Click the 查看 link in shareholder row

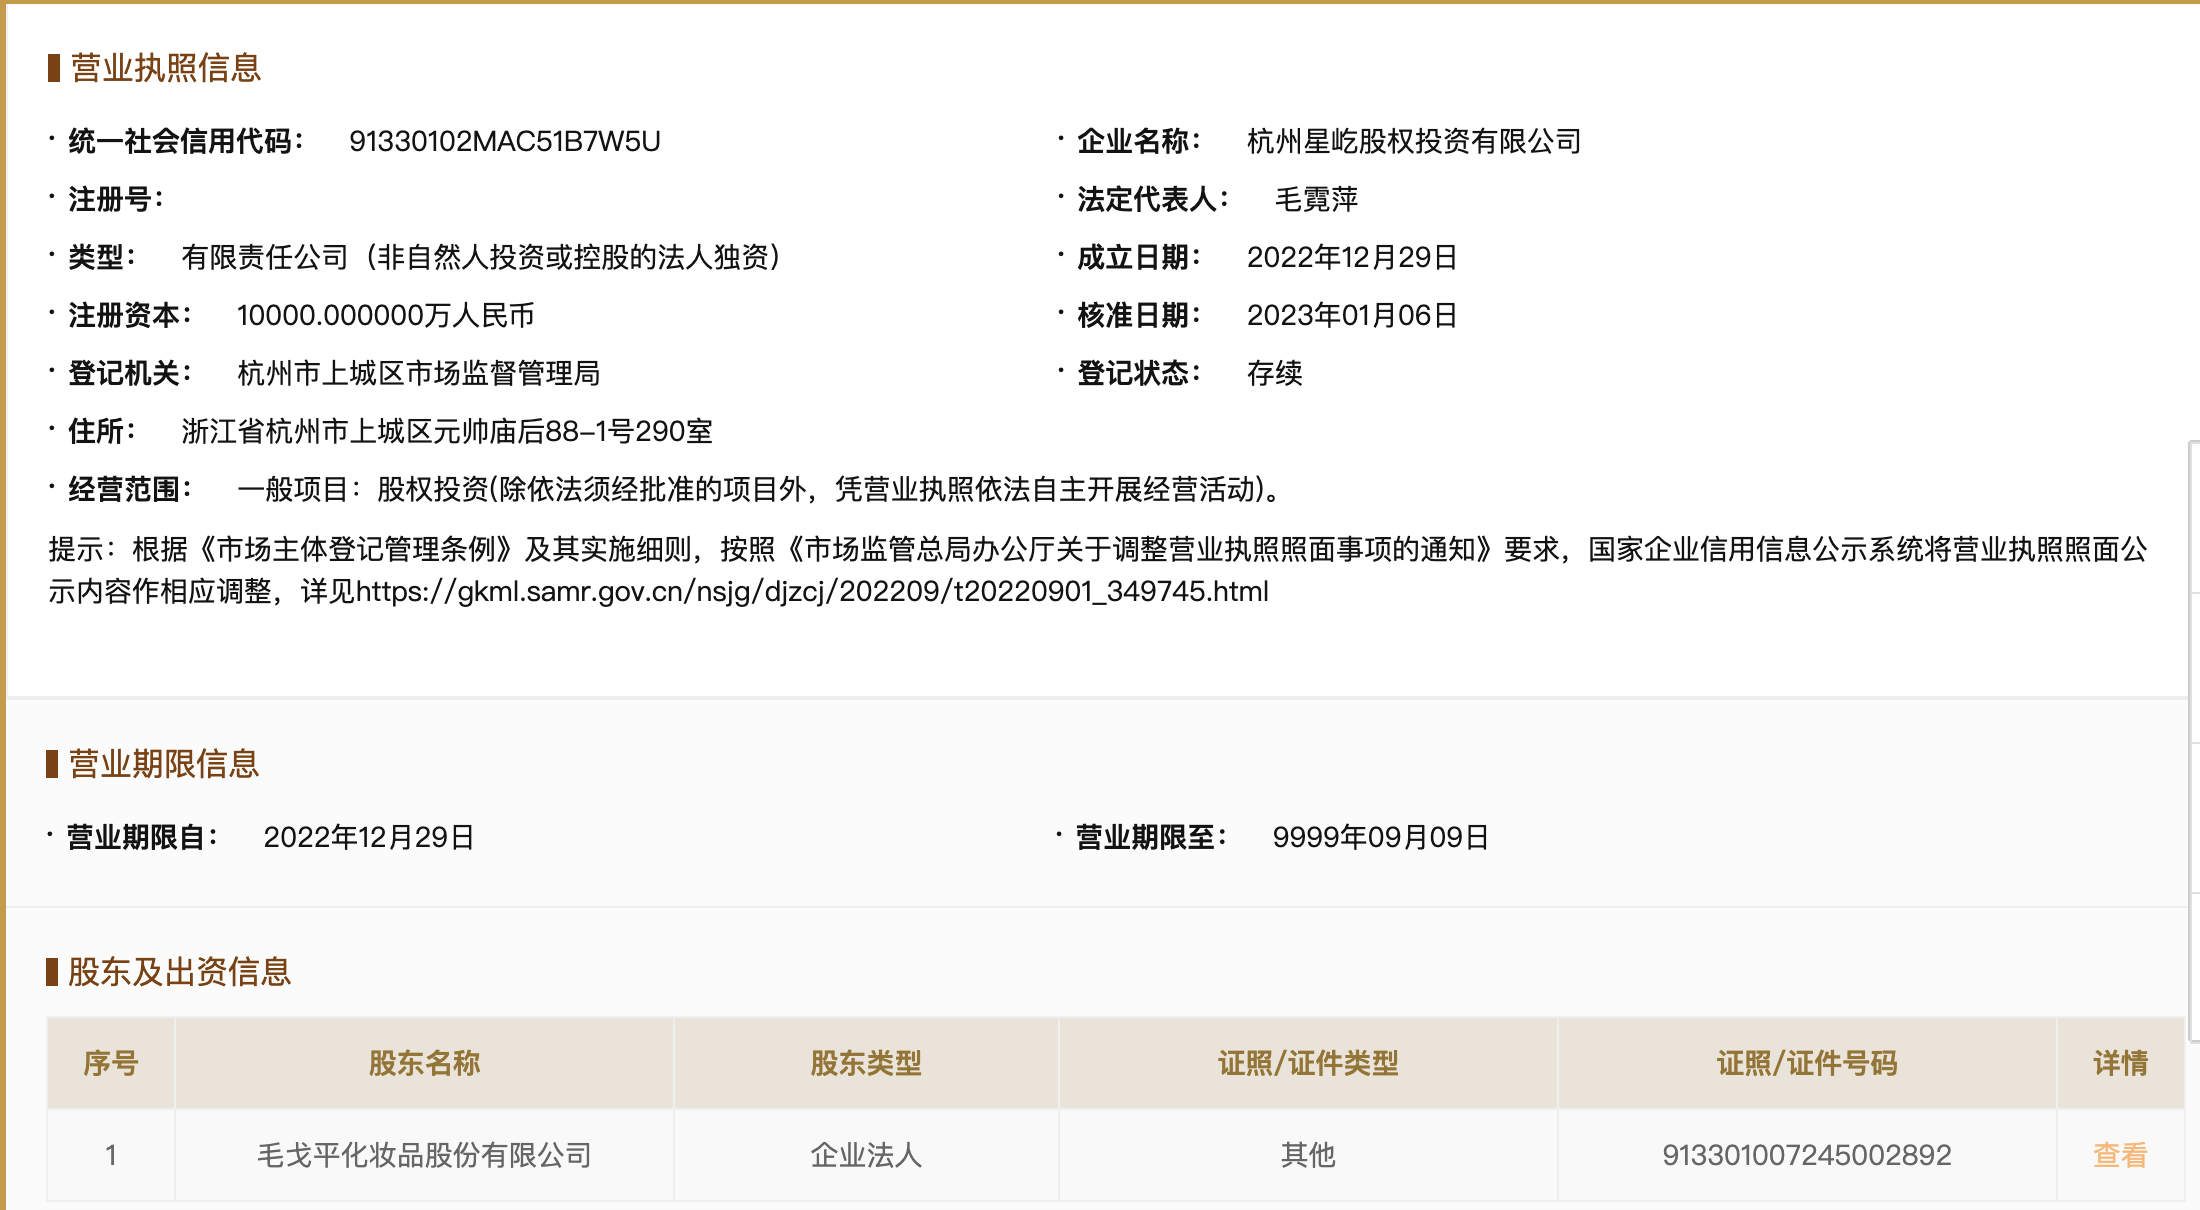[2119, 1155]
